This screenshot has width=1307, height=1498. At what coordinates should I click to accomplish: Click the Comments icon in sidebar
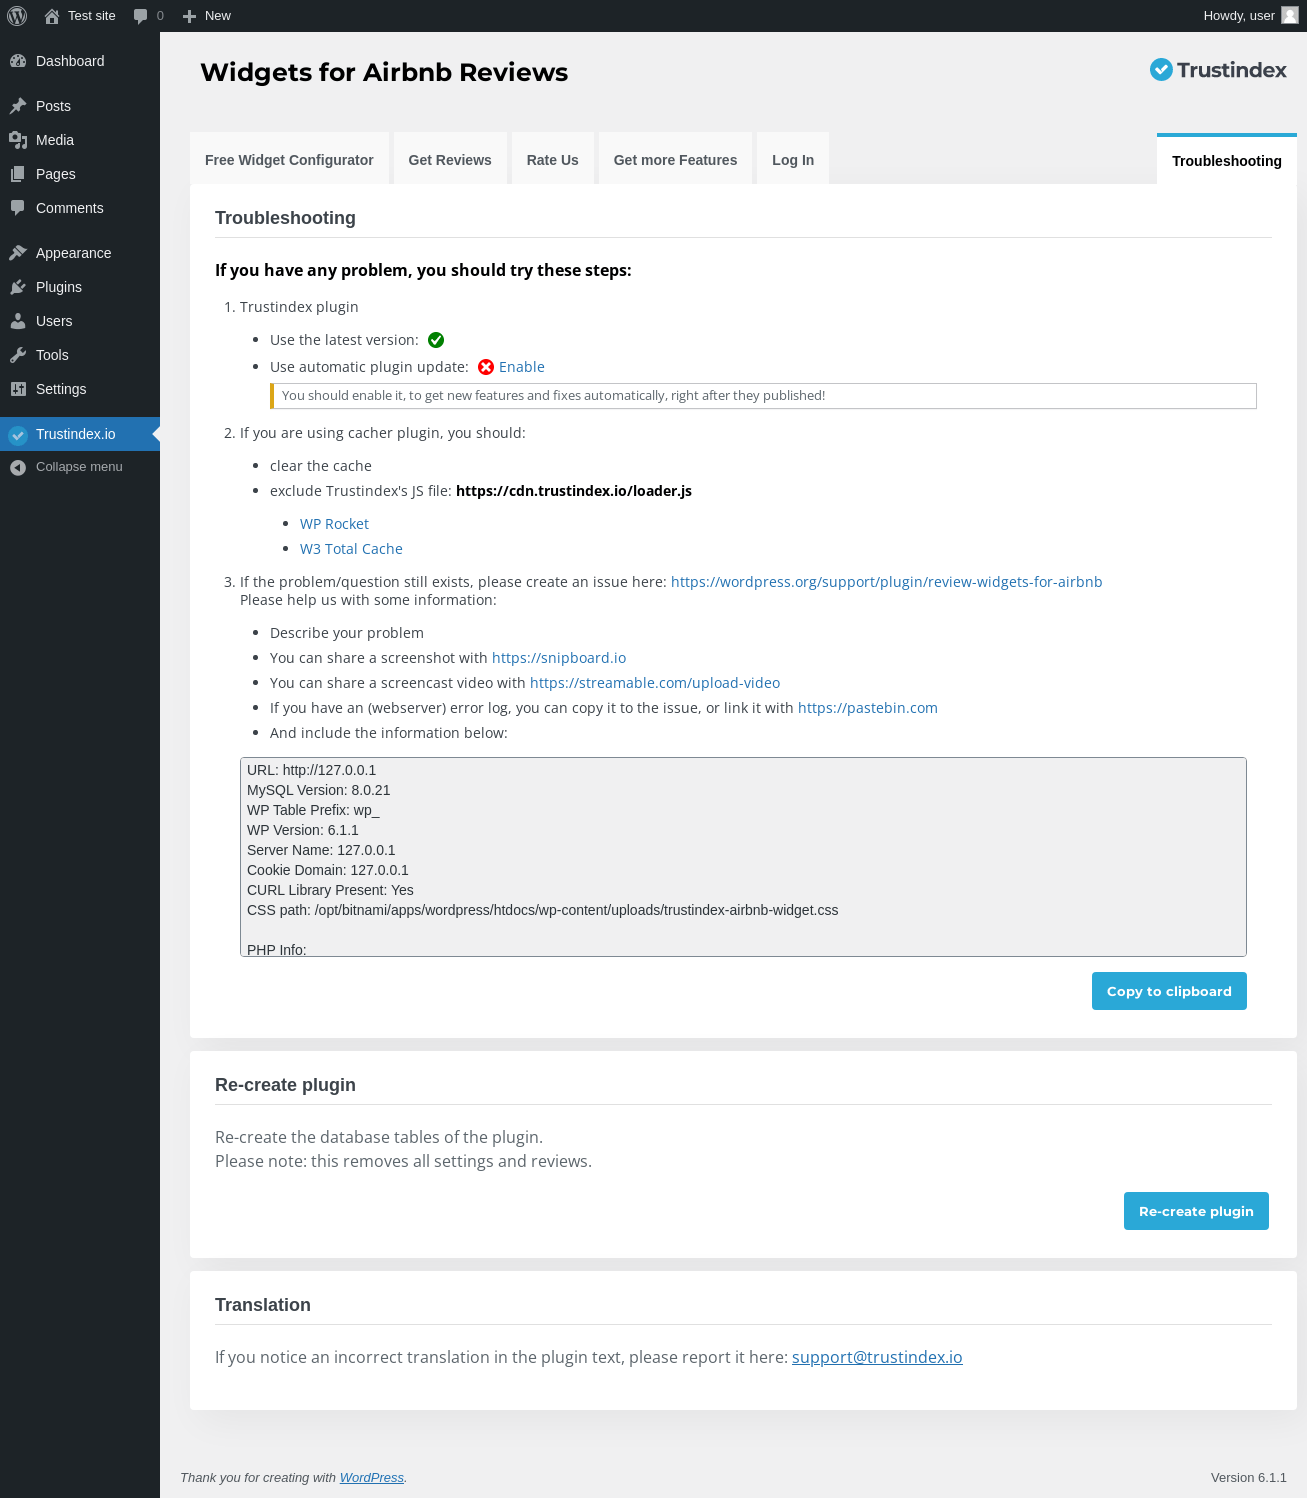coord(18,208)
